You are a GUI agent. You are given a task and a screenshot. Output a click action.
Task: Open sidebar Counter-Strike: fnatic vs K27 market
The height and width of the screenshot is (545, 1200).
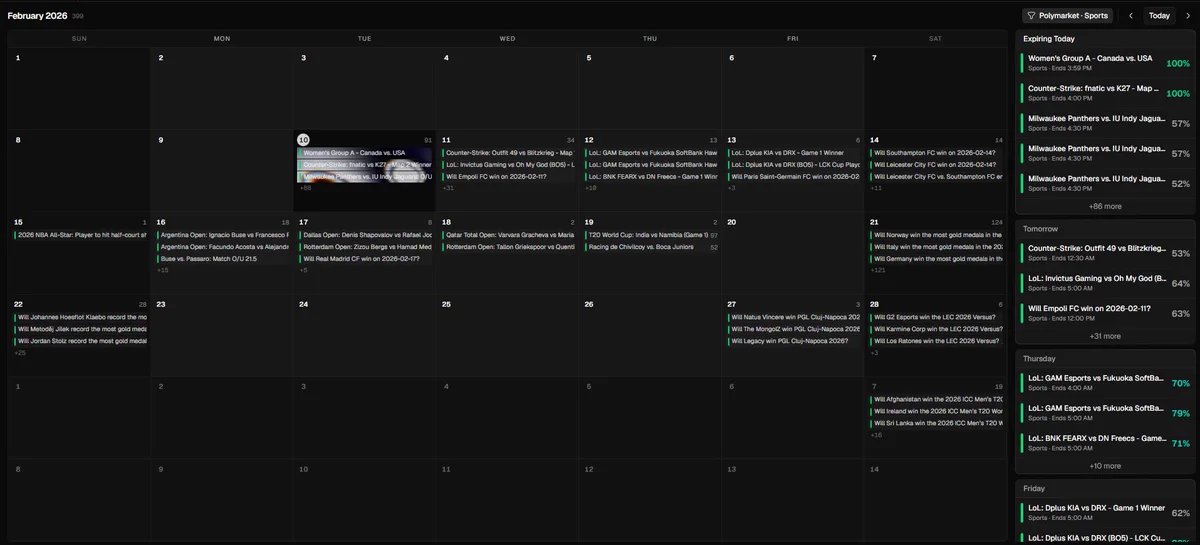tap(1105, 93)
